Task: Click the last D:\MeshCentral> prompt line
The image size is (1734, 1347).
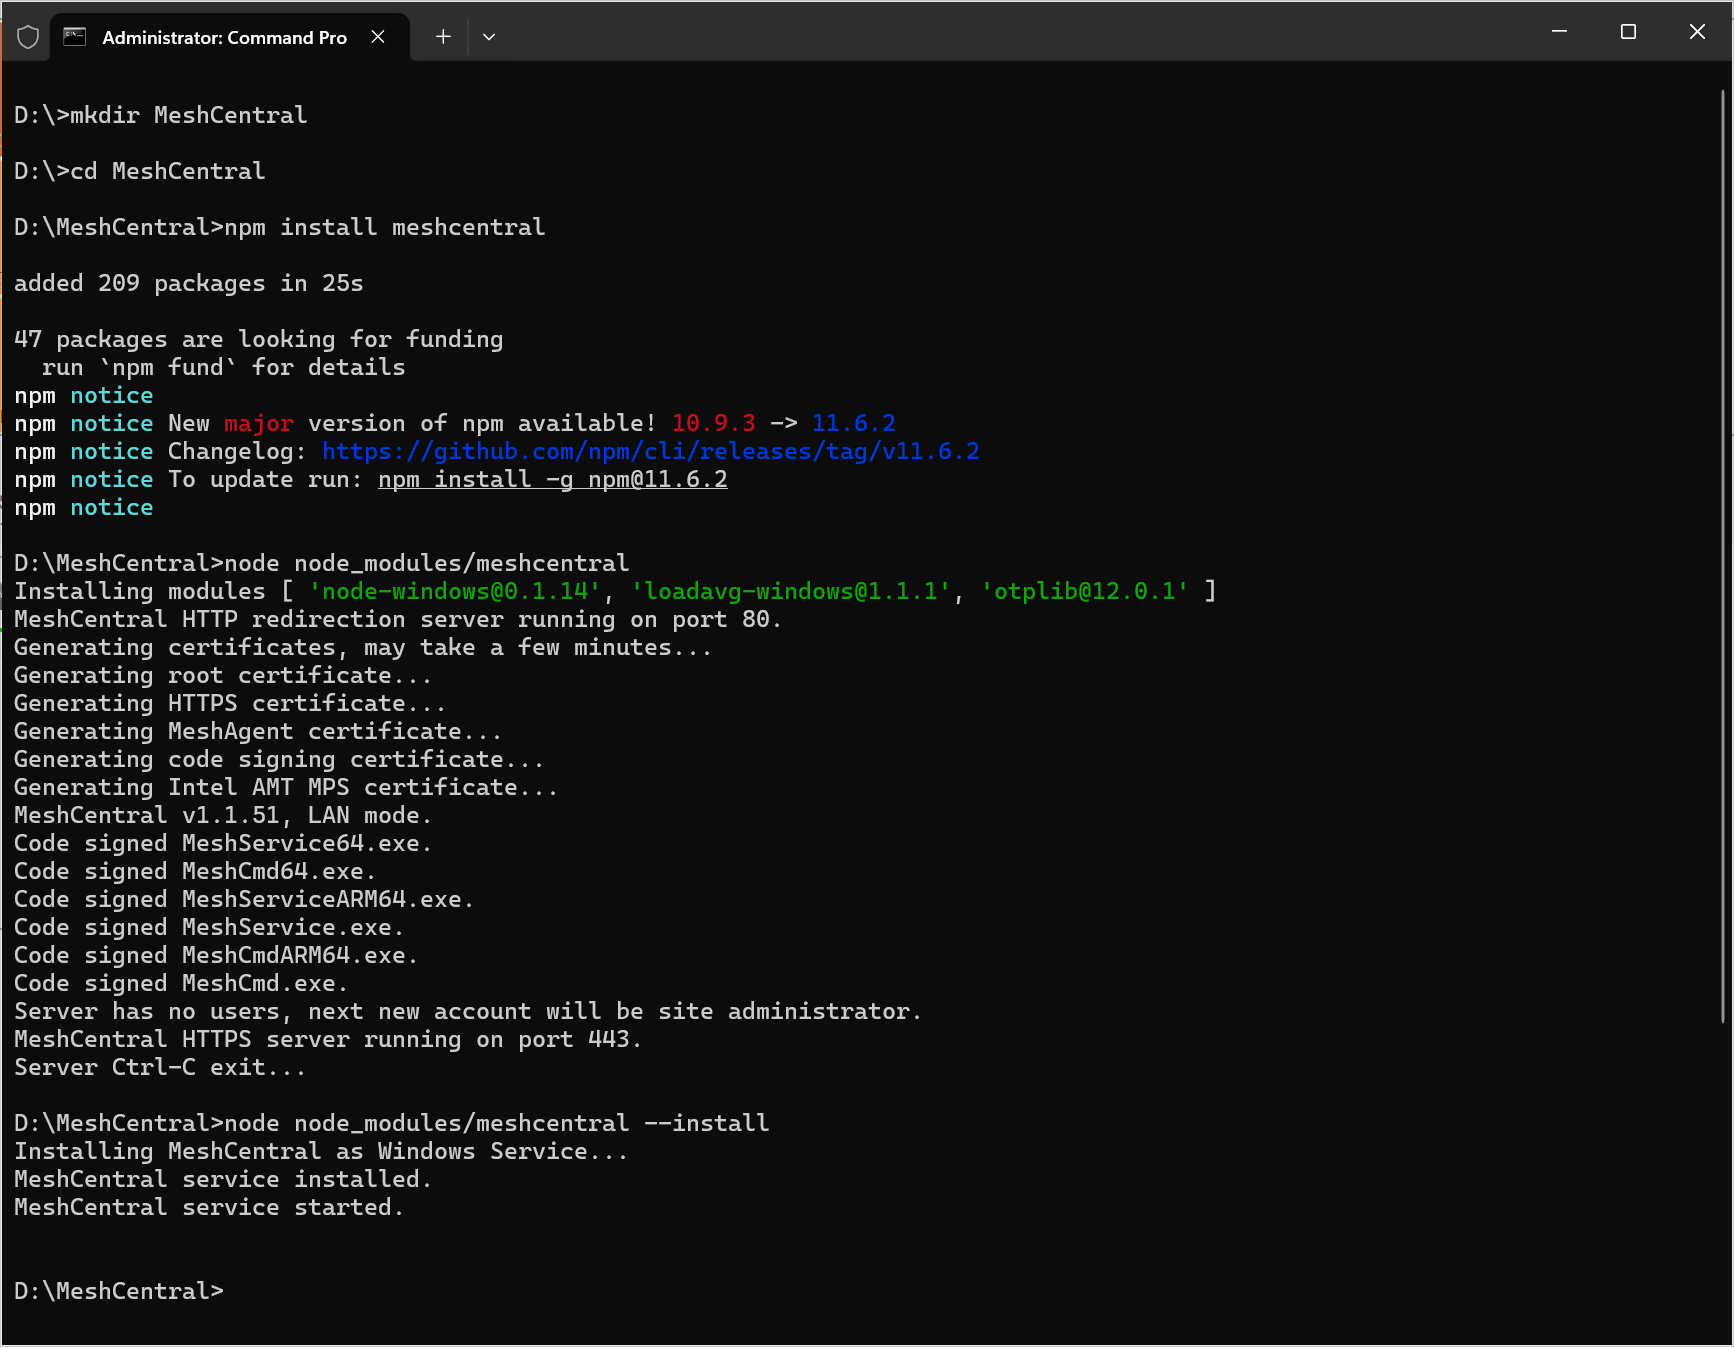Action: point(119,1292)
